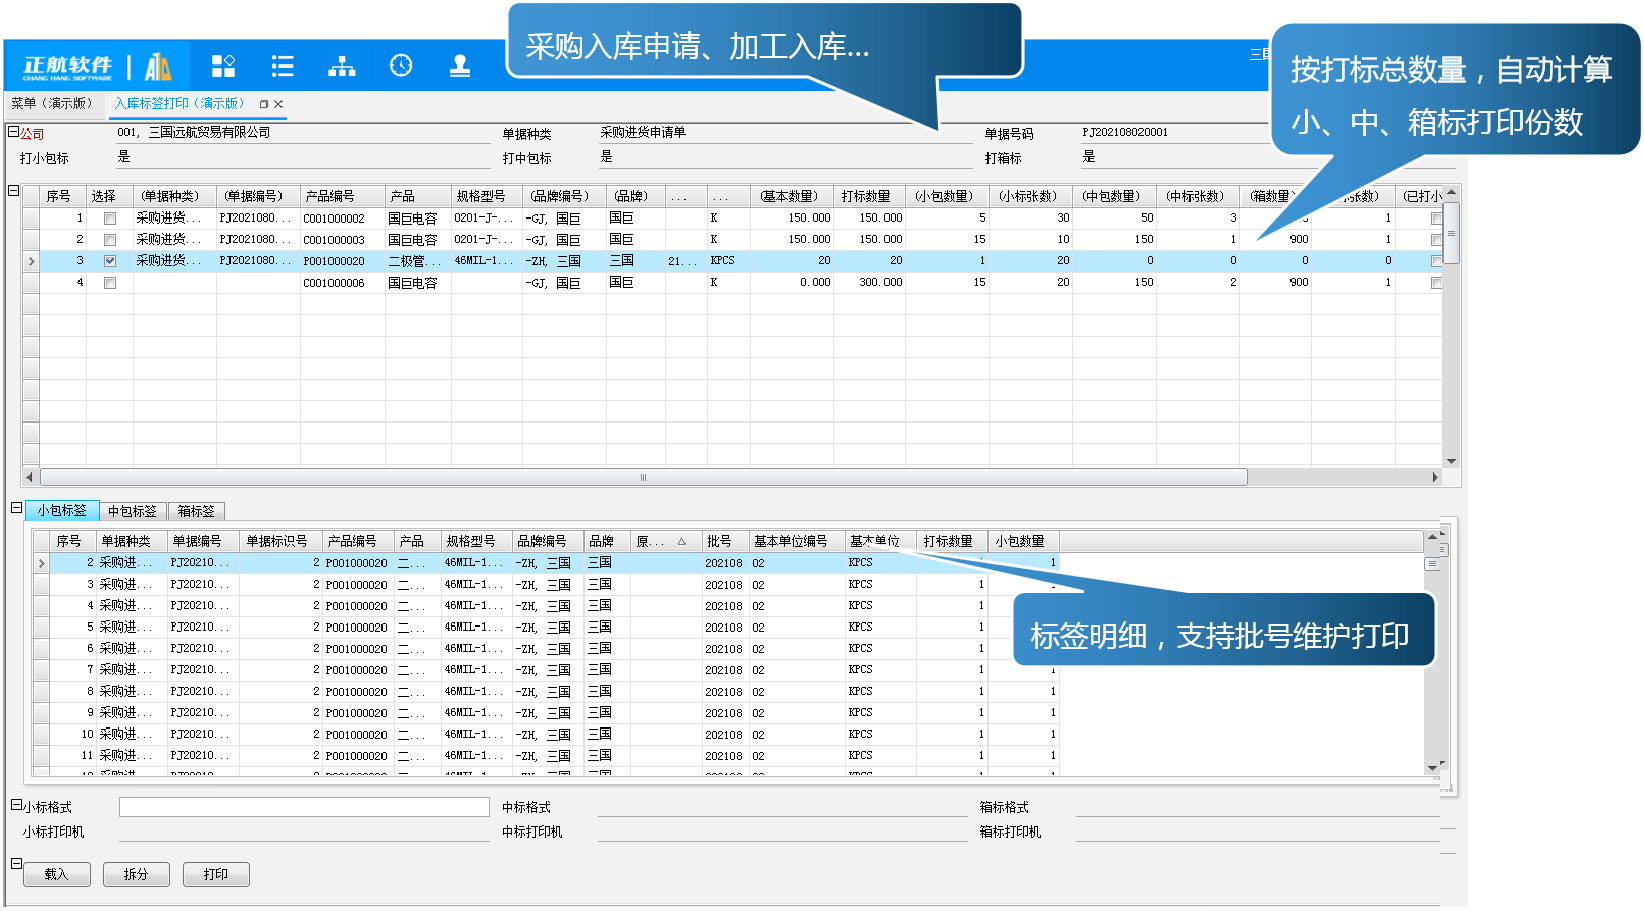Click the upper grid vertical scrollbar thumb
The width and height of the screenshot is (1644, 911).
coord(1451,233)
